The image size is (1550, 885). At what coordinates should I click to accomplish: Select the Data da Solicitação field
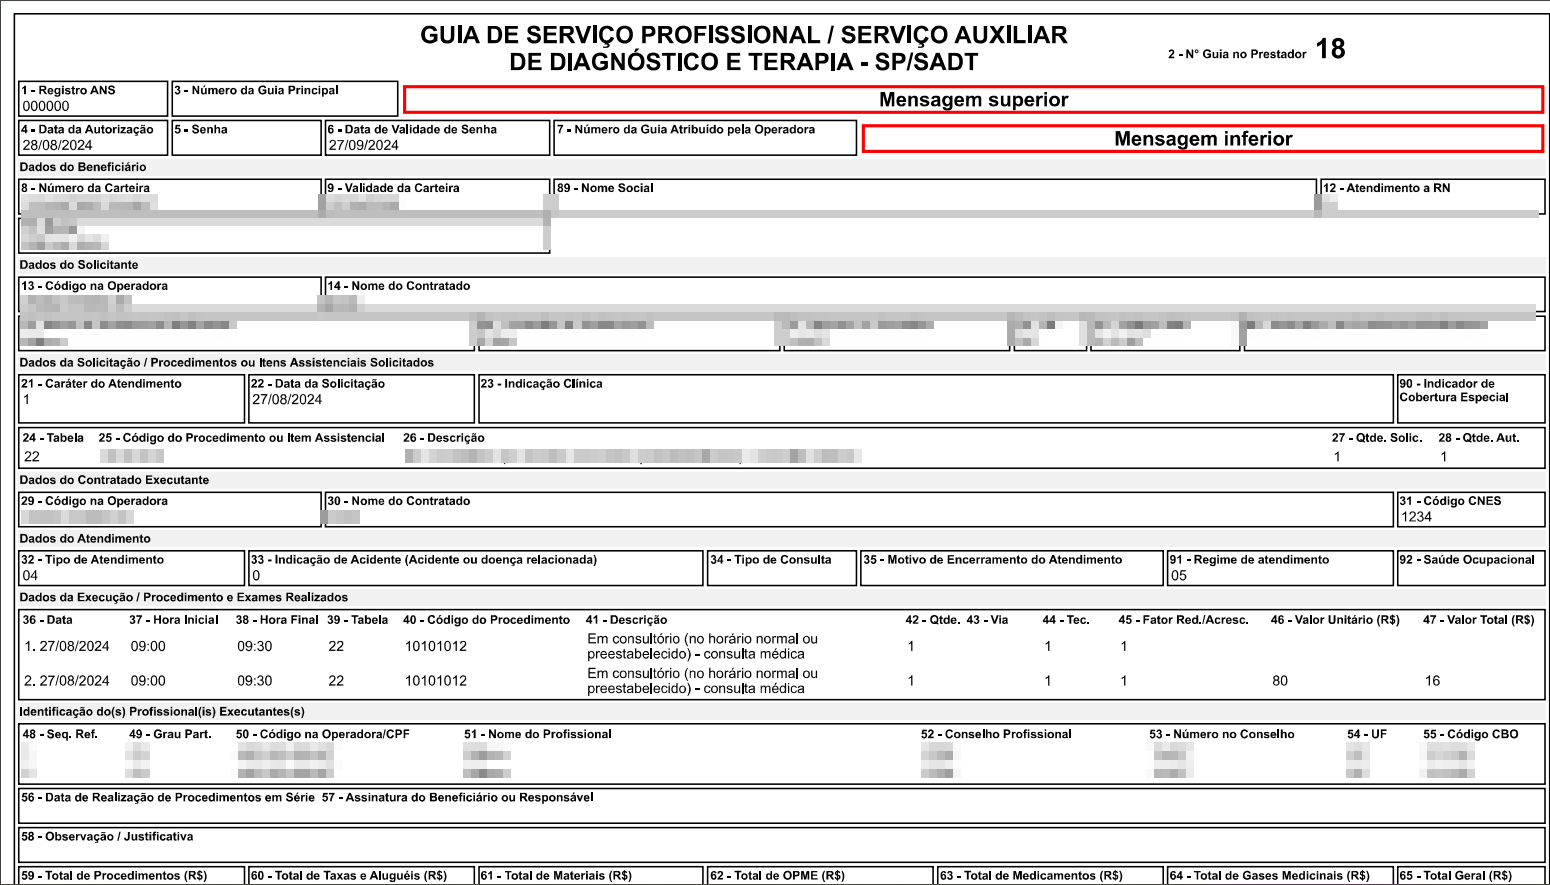pyautogui.click(x=361, y=399)
